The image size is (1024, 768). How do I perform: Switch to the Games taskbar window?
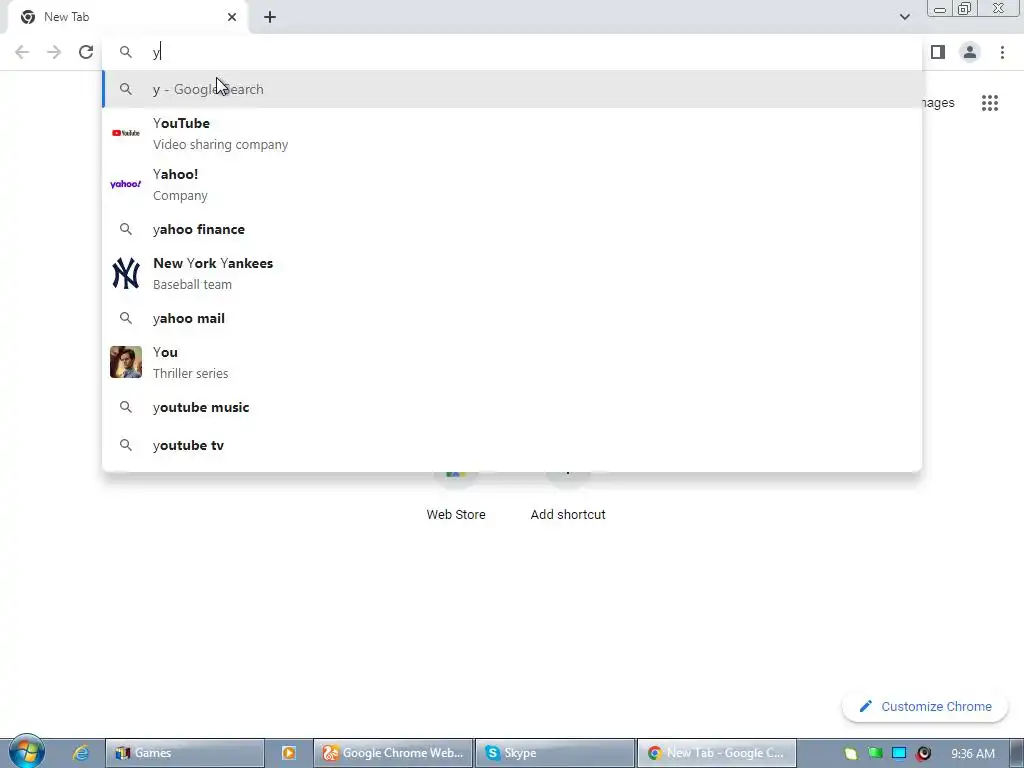point(185,753)
